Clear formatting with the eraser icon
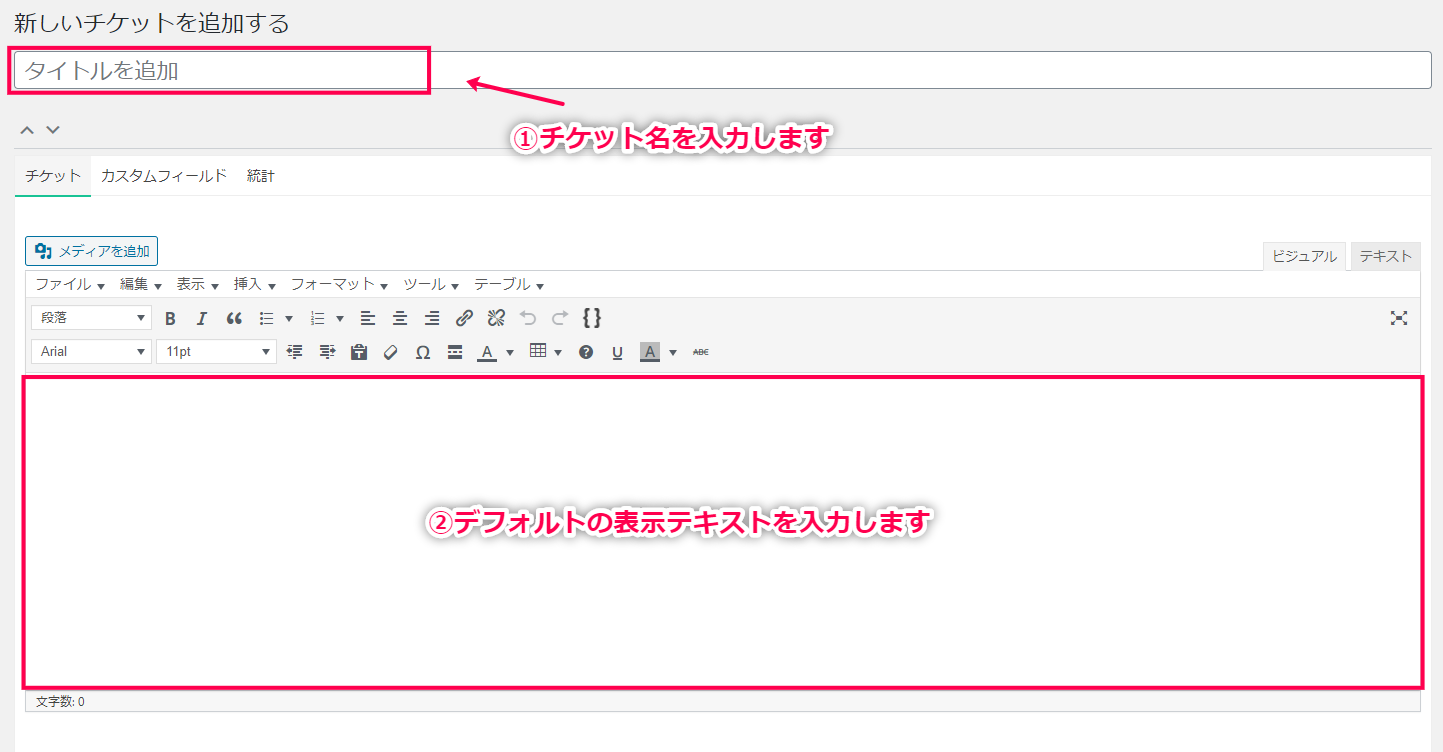 click(x=391, y=352)
